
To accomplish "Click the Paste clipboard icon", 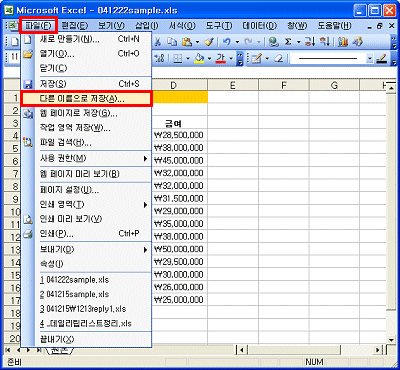I will pyautogui.click(x=186, y=42).
